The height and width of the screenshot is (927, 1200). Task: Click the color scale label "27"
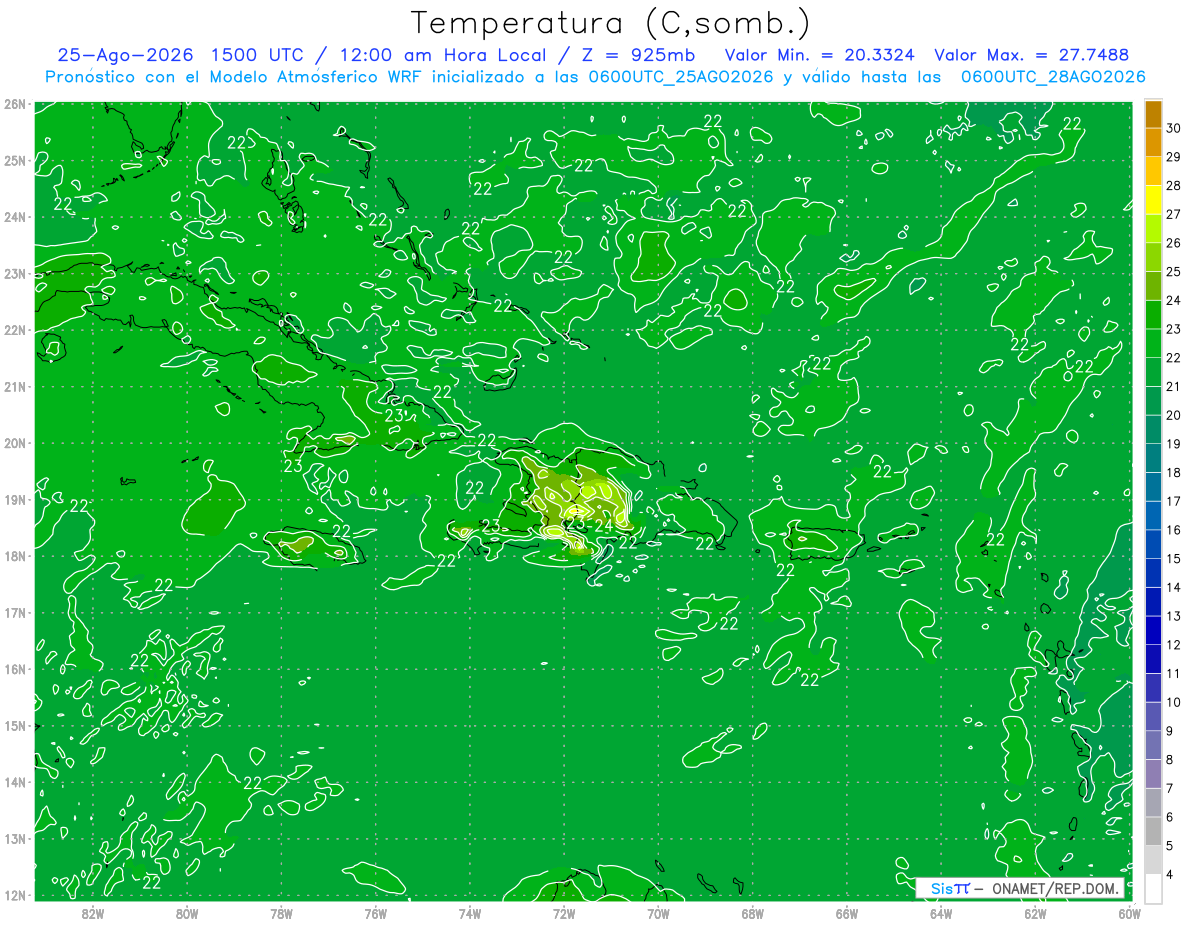point(1173,214)
